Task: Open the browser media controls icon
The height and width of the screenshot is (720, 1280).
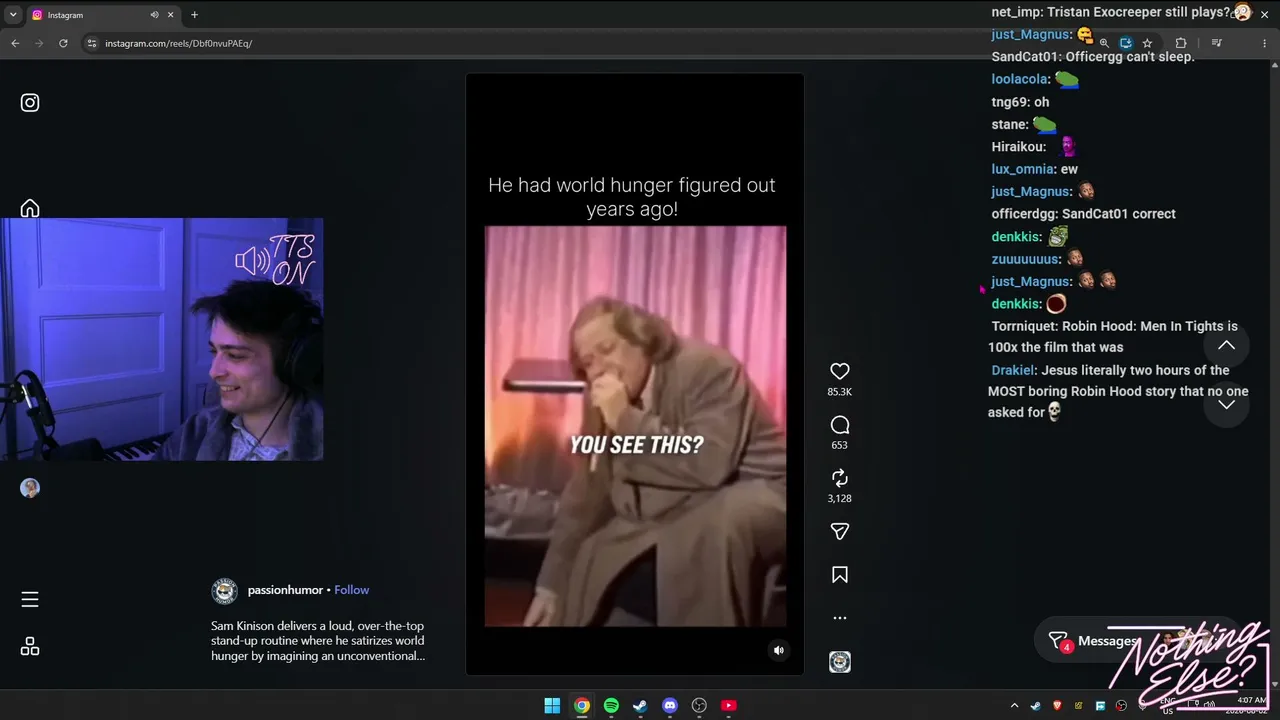Action: (x=1216, y=43)
